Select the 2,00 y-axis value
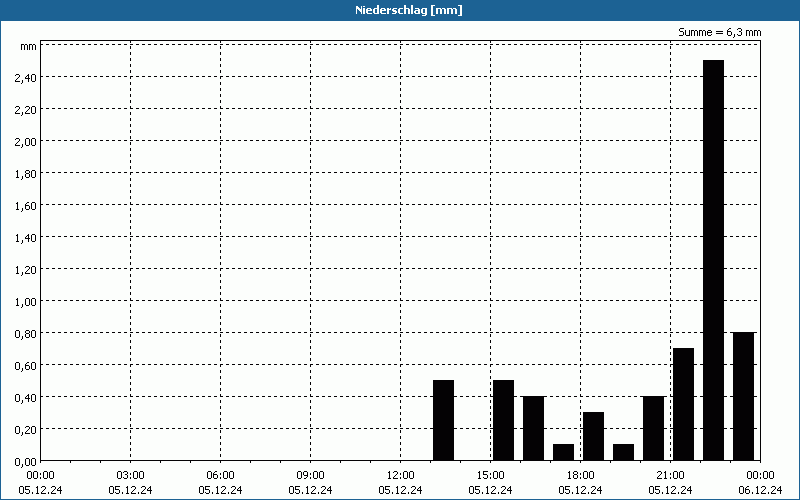Screen dimensions: 800x500 click(26, 142)
